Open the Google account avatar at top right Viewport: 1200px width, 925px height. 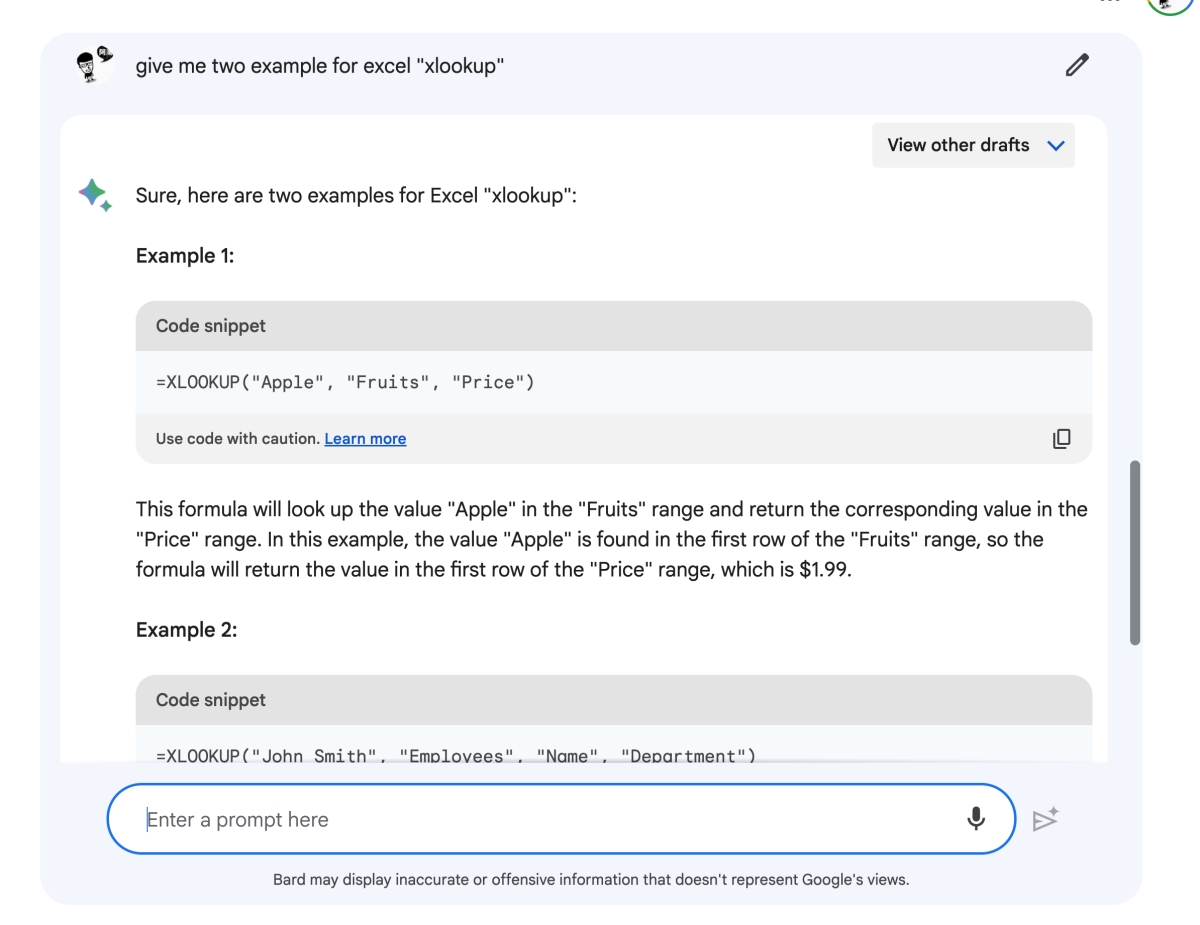(1168, 3)
